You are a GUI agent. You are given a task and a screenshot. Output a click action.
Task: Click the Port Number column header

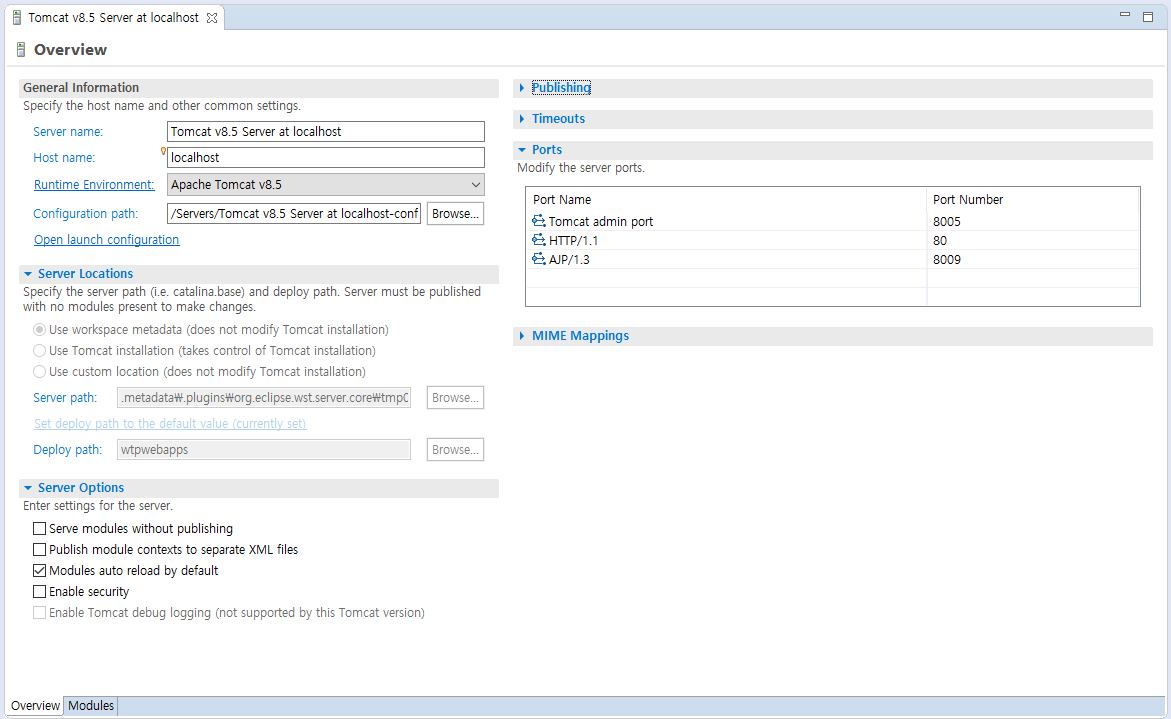(x=1033, y=199)
